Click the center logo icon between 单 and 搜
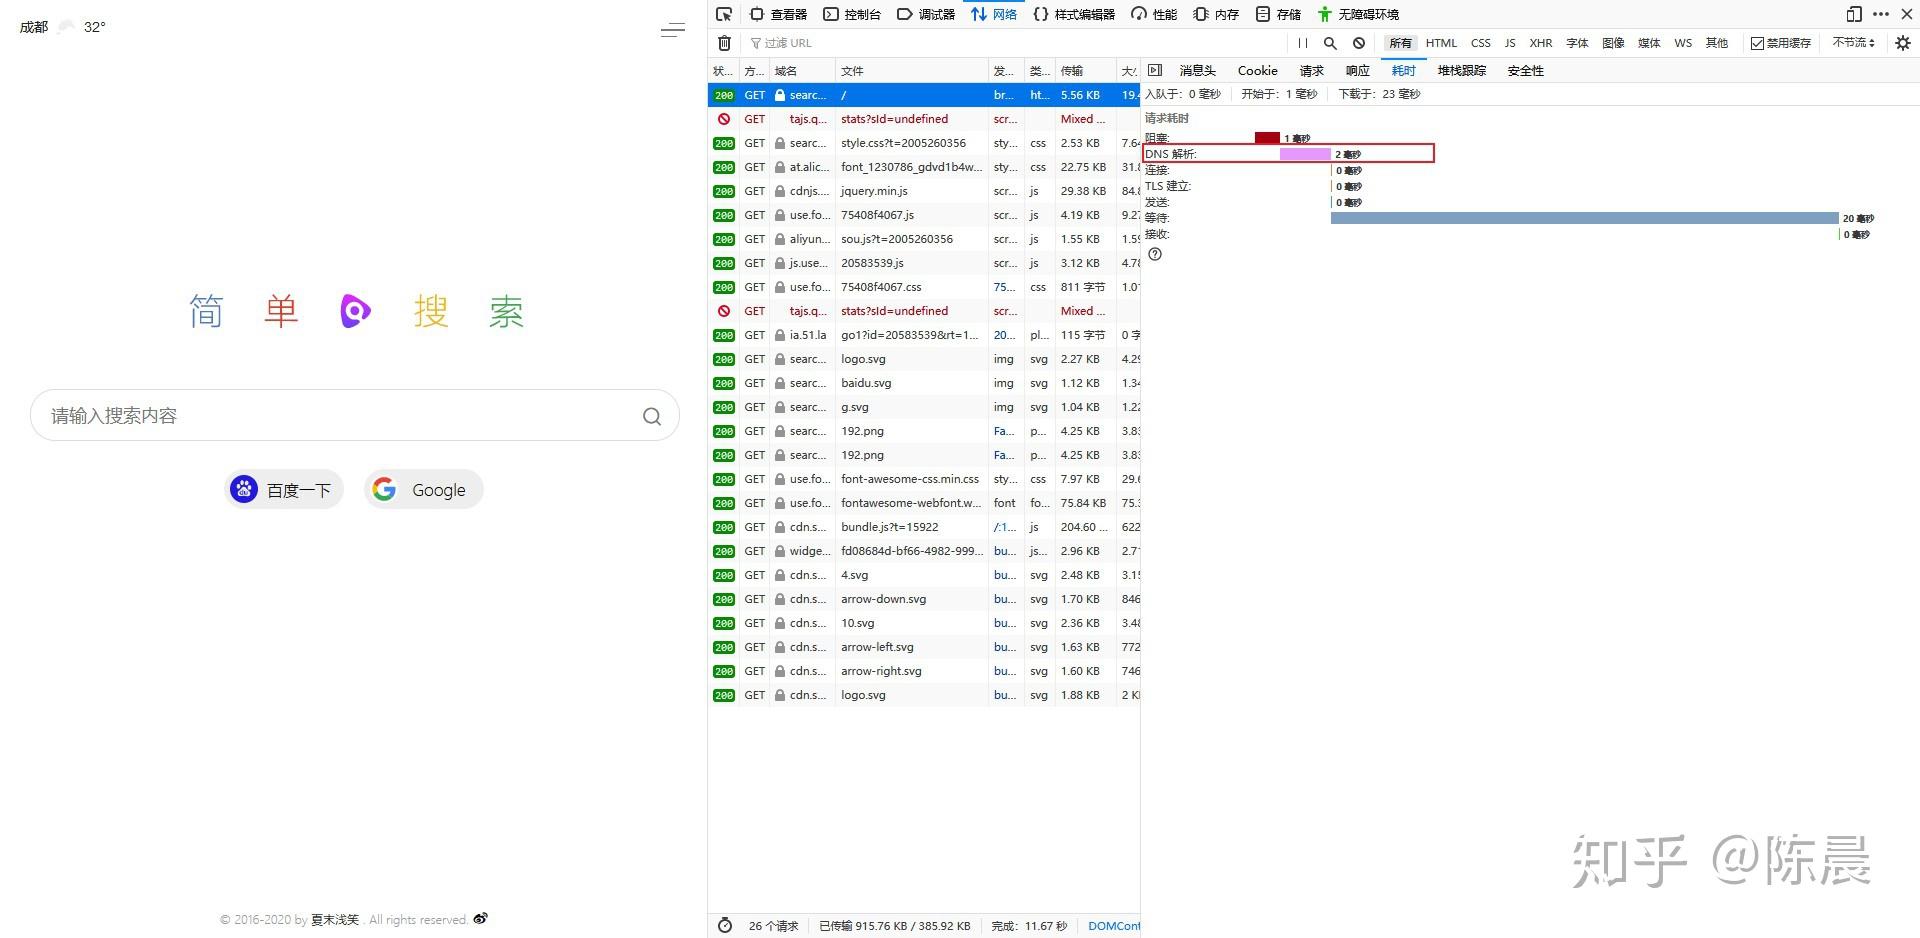 pyautogui.click(x=355, y=311)
